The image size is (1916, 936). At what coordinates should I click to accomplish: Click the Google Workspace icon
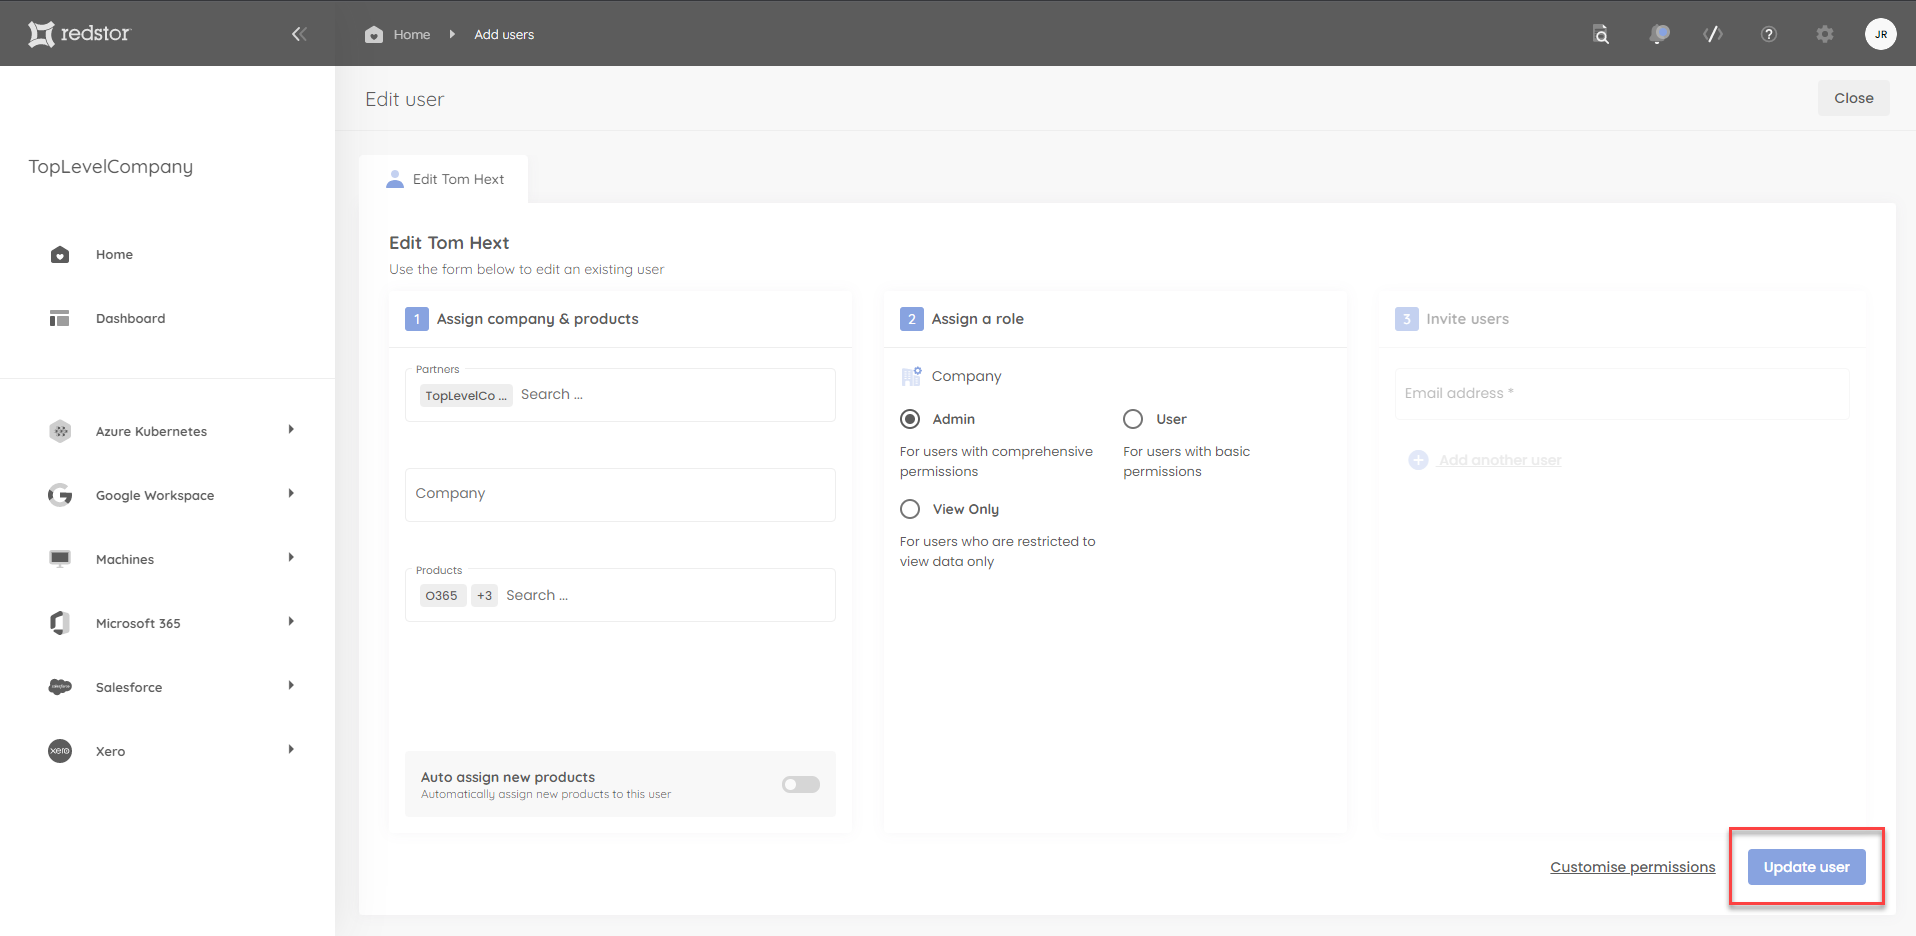[x=60, y=495]
